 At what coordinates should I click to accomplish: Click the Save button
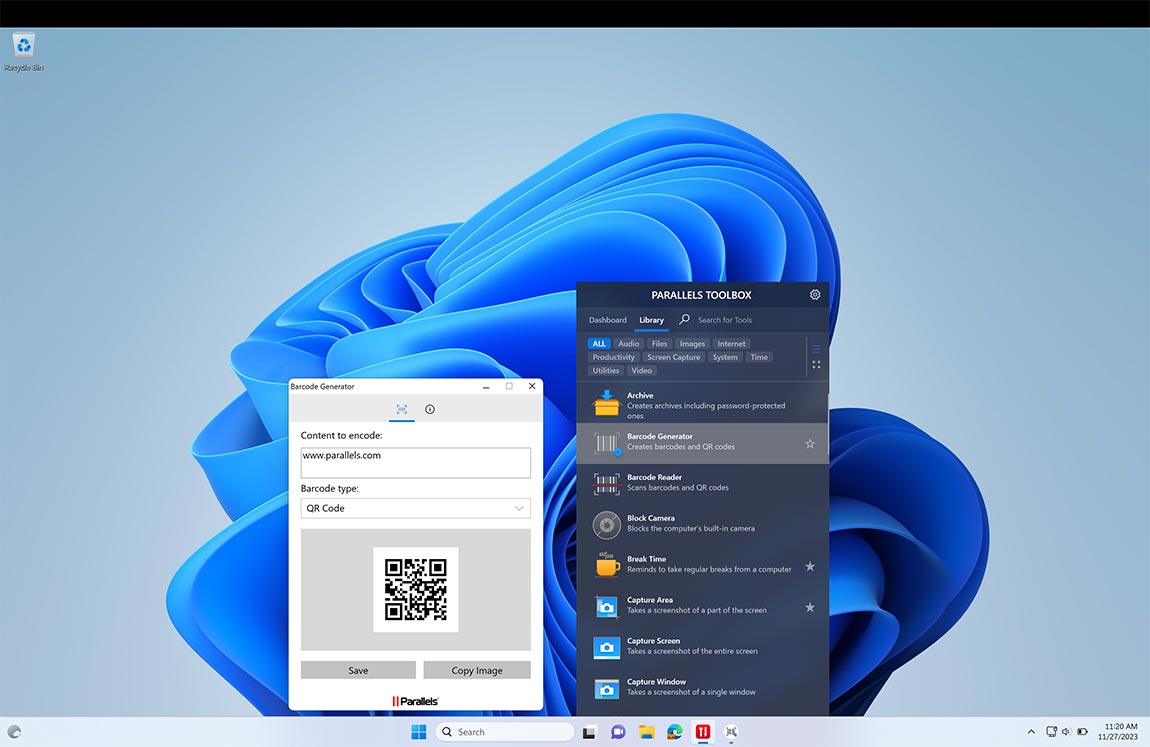357,669
